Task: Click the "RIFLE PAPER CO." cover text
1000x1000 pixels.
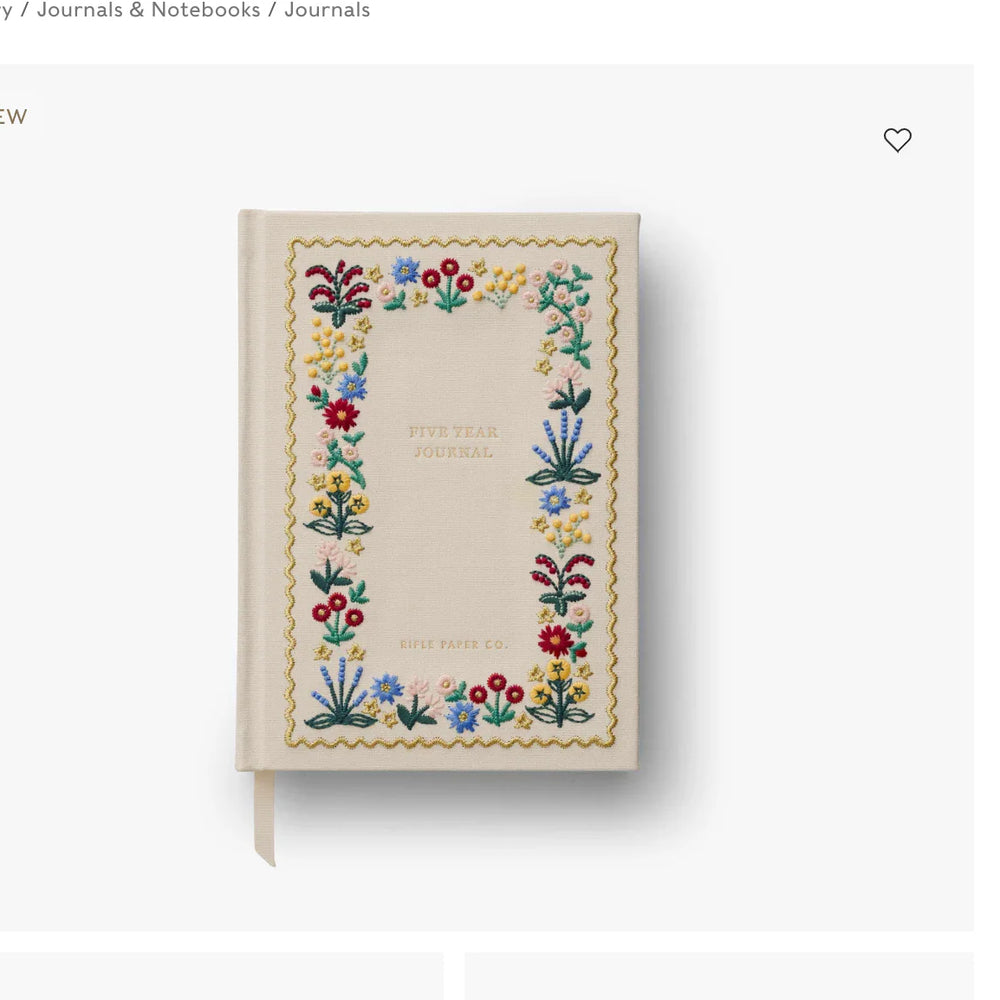Action: coord(453,645)
